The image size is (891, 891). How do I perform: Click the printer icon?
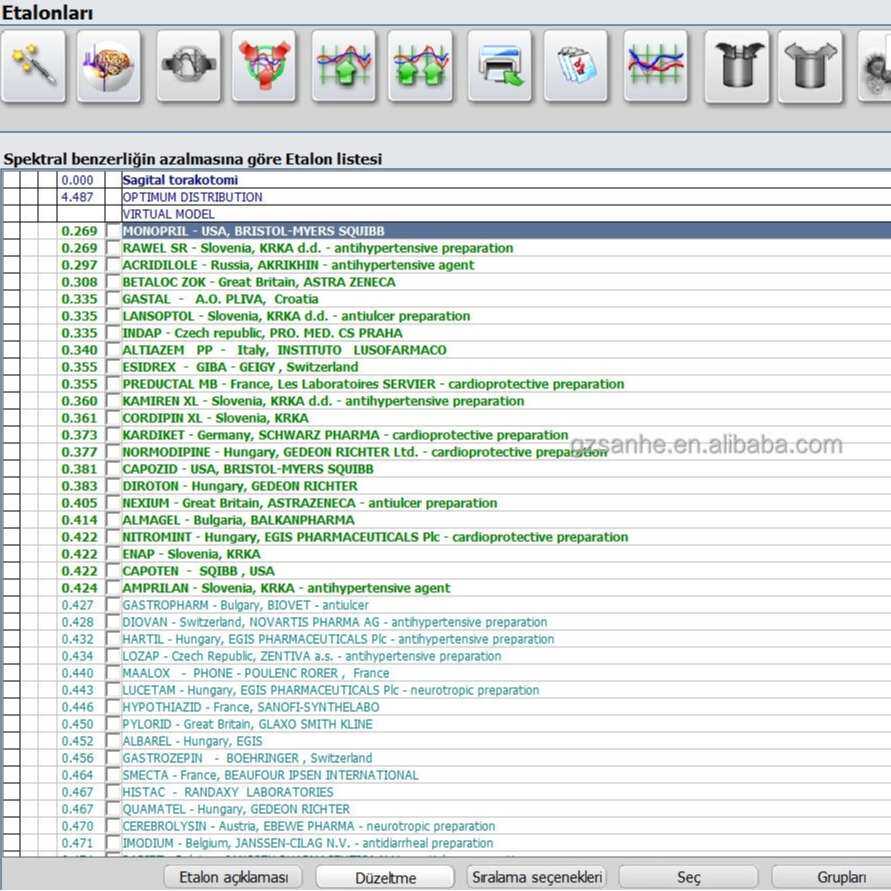point(499,66)
